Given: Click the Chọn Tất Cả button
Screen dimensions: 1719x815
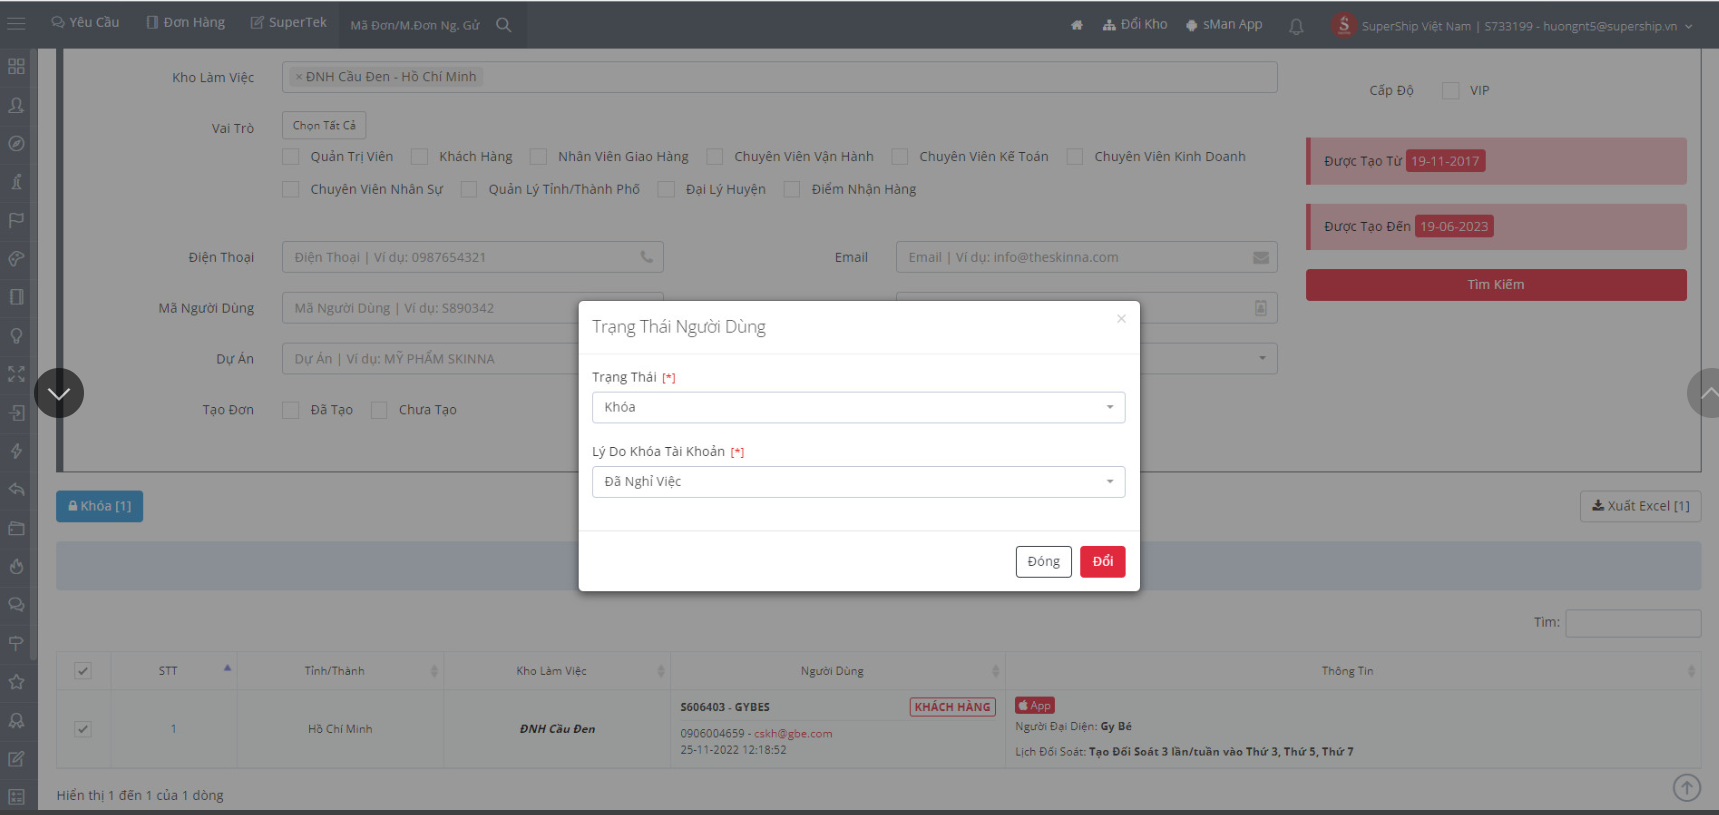Looking at the screenshot, I should point(324,125).
